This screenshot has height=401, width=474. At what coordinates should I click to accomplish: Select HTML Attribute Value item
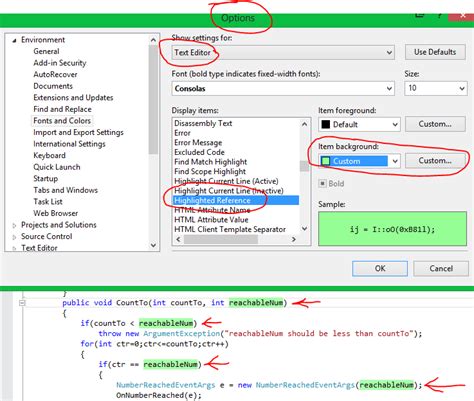[211, 220]
